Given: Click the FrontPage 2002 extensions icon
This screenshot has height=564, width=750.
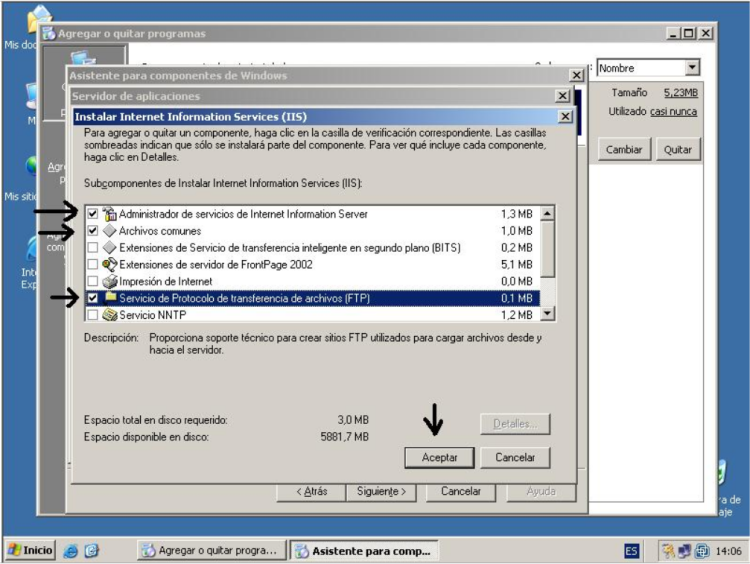Looking at the screenshot, I should (x=110, y=264).
